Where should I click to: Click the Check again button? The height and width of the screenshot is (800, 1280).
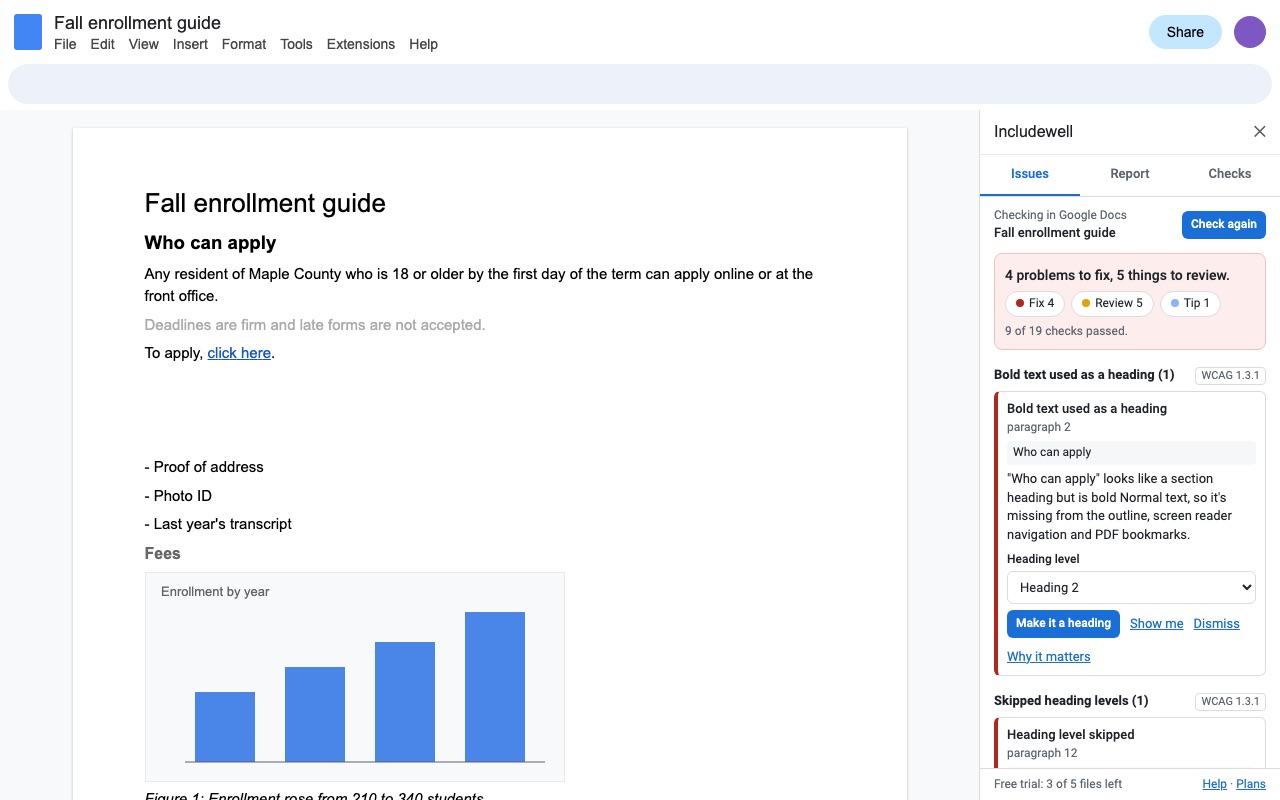click(1224, 224)
